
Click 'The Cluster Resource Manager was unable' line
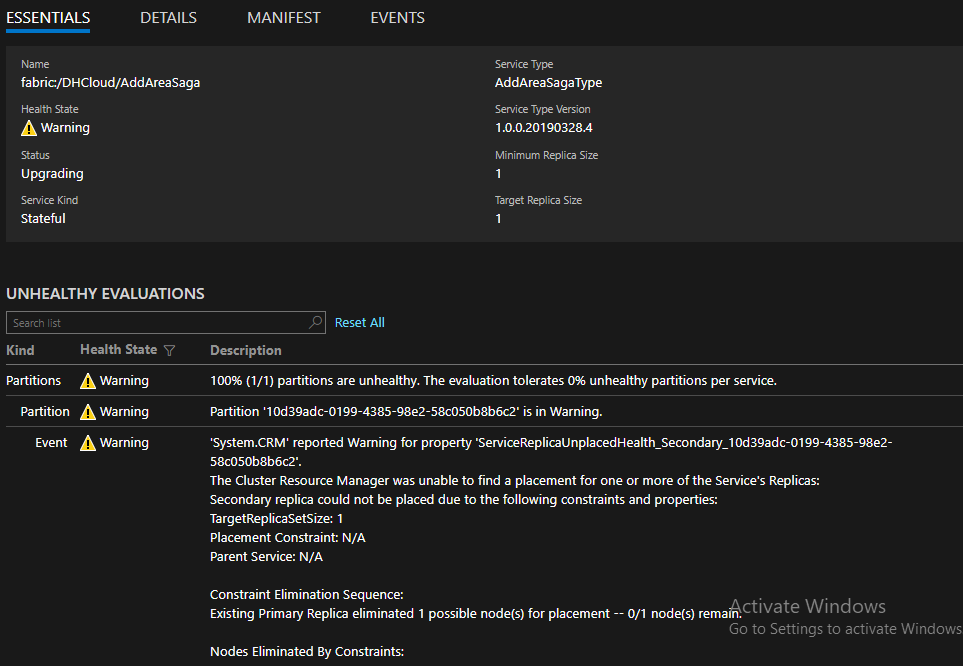pyautogui.click(x=515, y=480)
